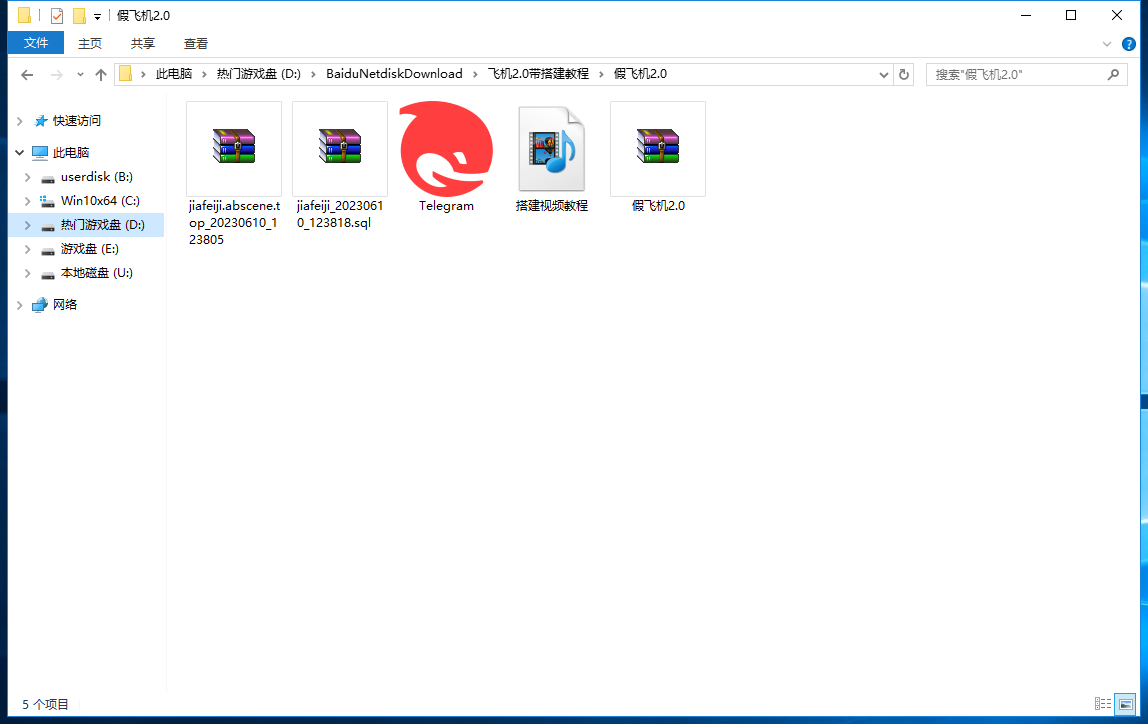The width and height of the screenshot is (1148, 724).
Task: Go up one folder level
Action: (101, 75)
